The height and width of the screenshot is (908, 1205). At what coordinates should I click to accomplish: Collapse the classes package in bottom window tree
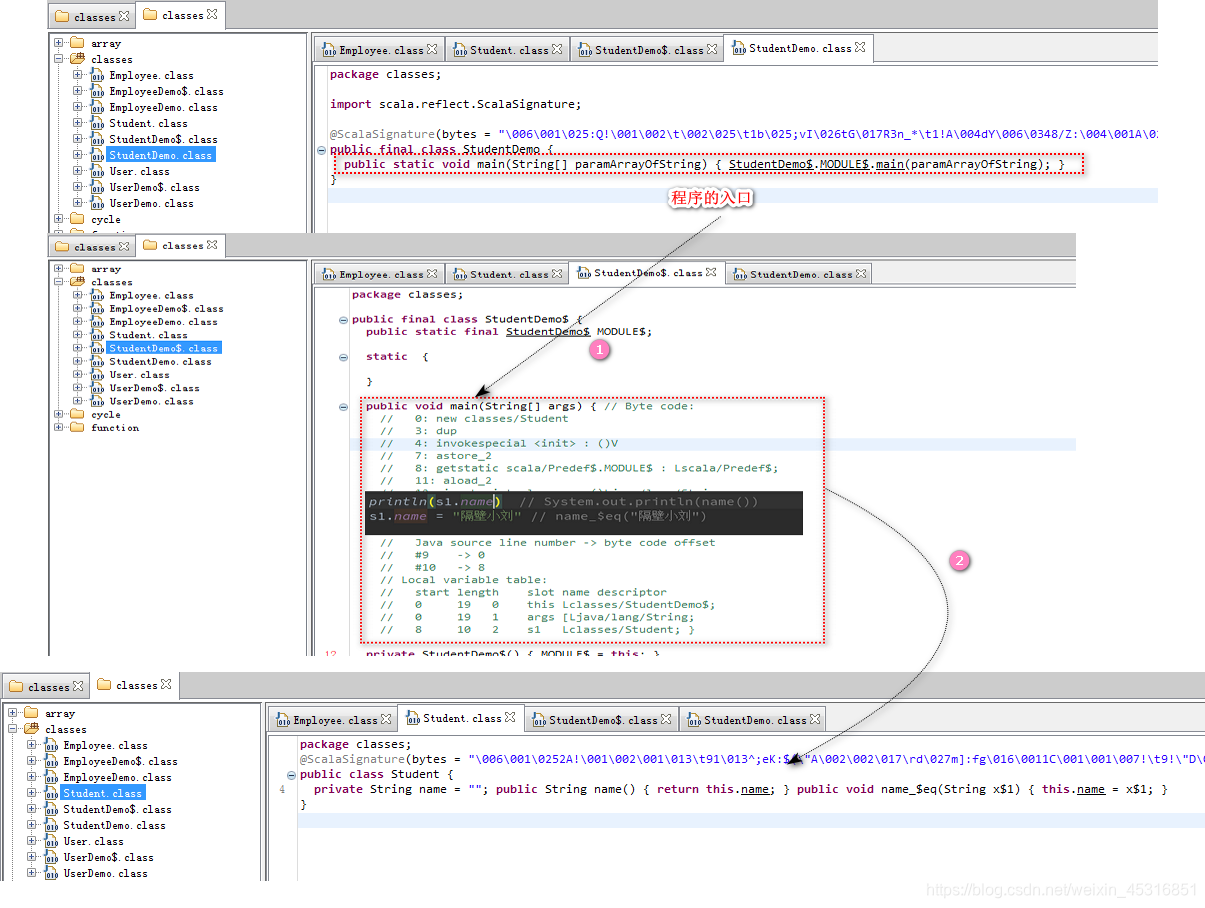point(13,729)
